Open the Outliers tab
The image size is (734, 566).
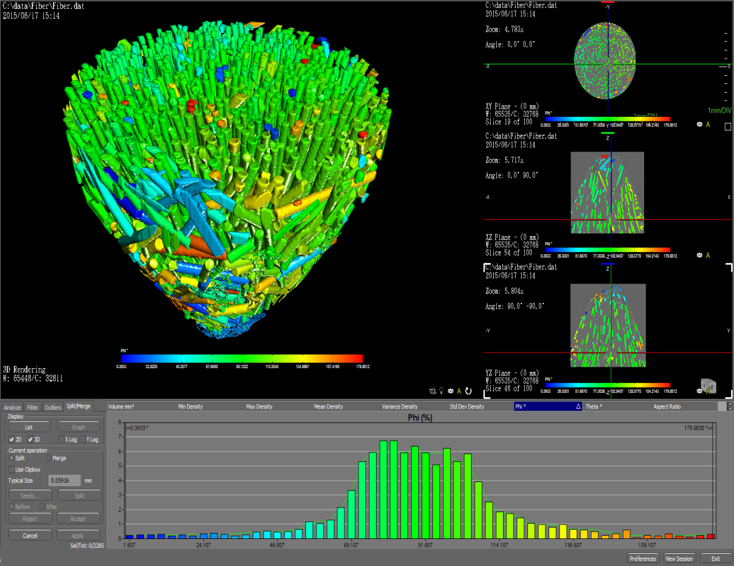pyautogui.click(x=52, y=407)
